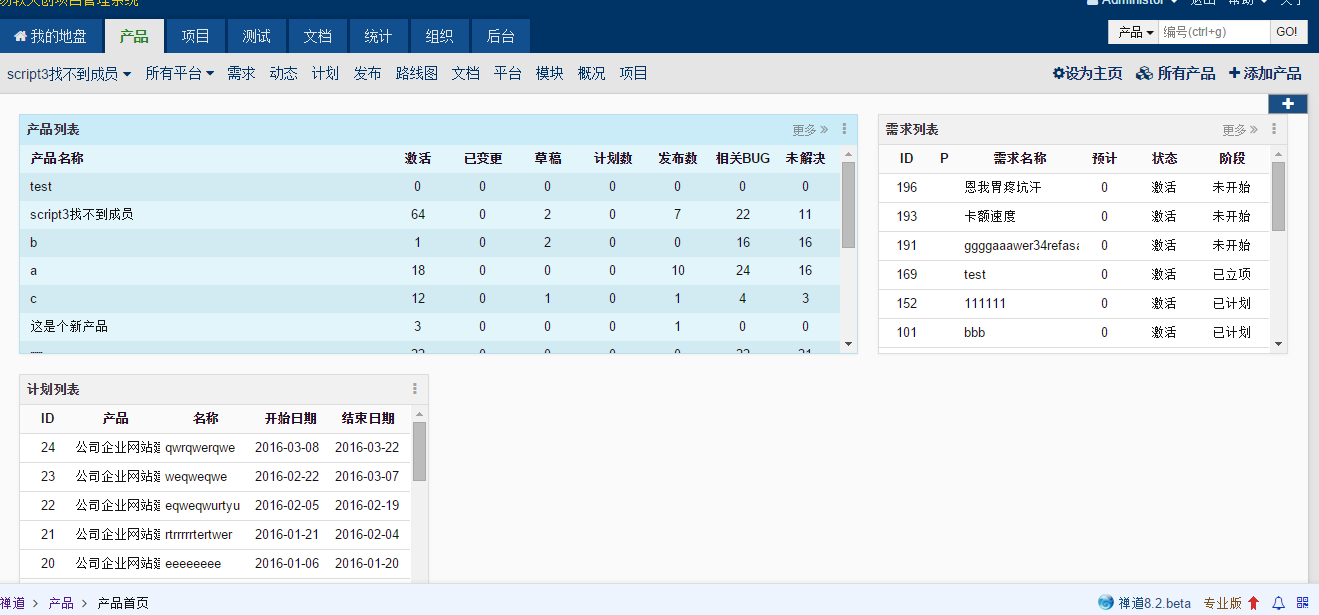Open 计划 in the sub menu
The height and width of the screenshot is (615, 1319).
[x=325, y=73]
